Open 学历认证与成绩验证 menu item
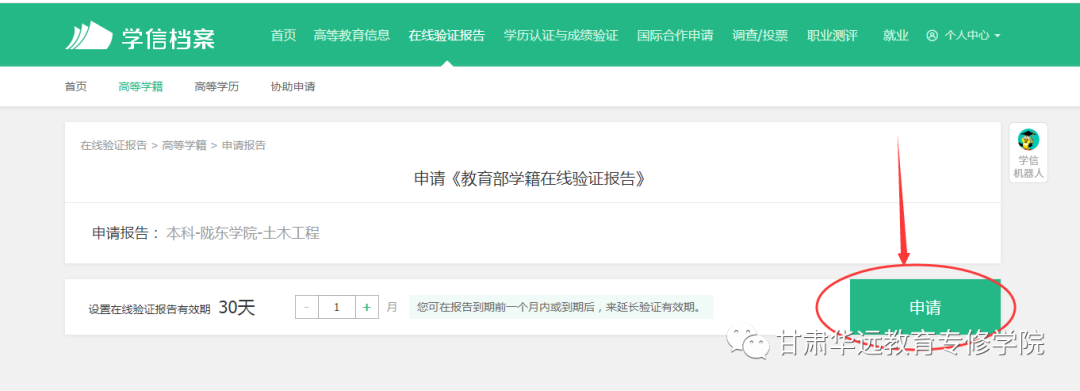Viewport: 1080px width, 391px height. 561,35
